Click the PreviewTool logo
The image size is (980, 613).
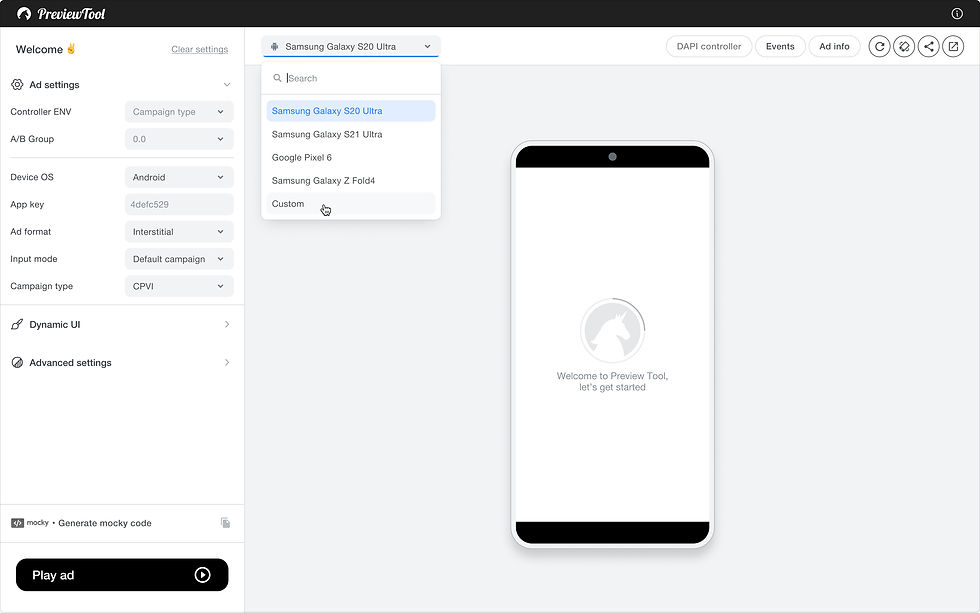pyautogui.click(x=61, y=13)
